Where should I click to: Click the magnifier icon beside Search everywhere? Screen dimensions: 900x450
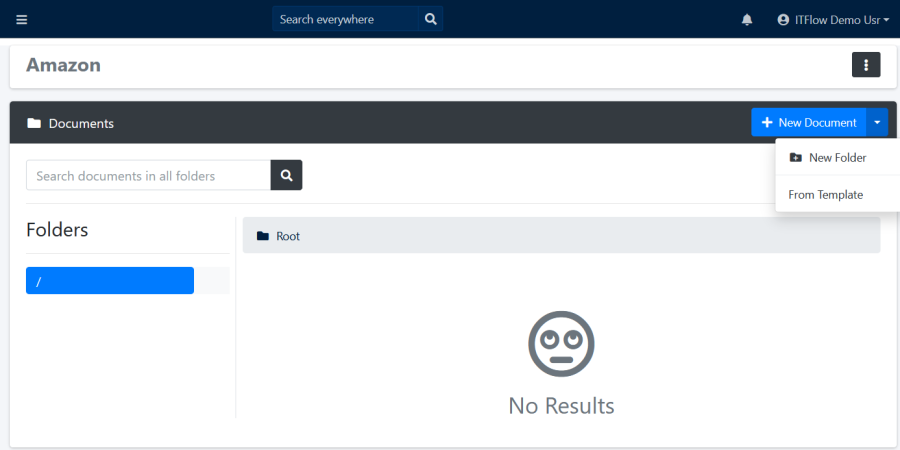point(430,19)
